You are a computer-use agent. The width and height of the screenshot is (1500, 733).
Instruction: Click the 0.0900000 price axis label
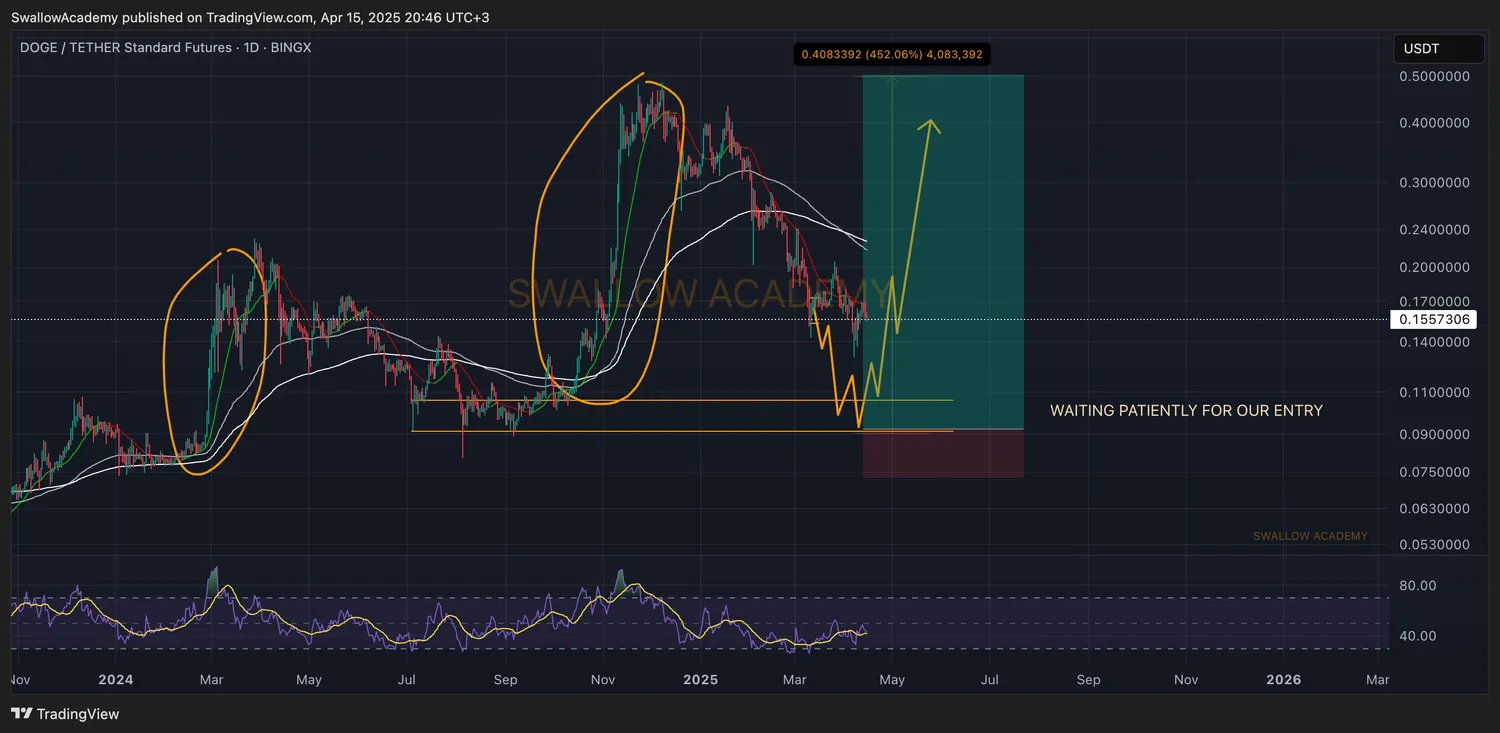click(x=1433, y=434)
